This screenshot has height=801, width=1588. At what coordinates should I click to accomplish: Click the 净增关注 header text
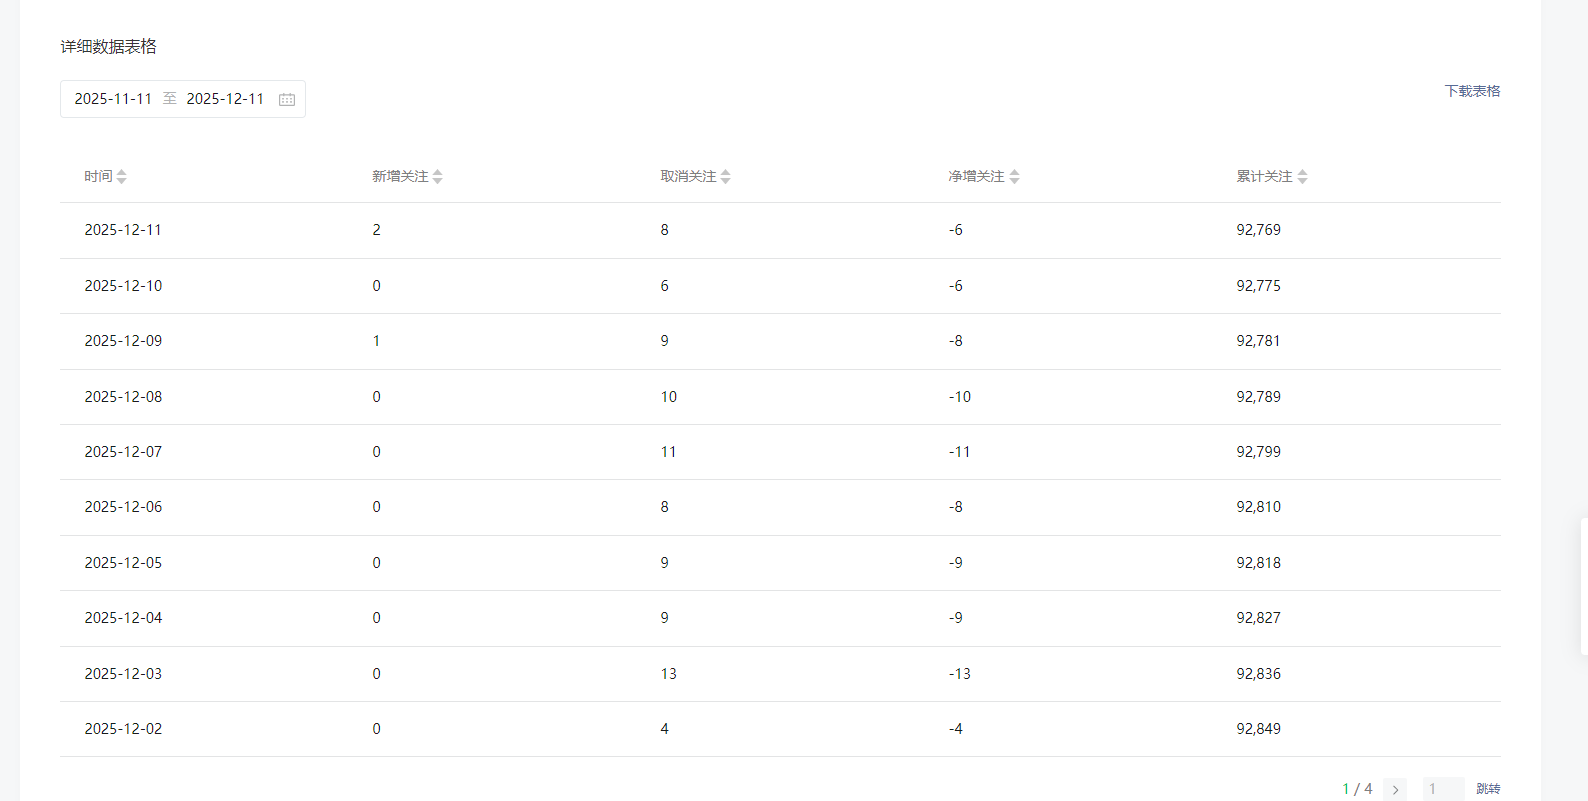(x=976, y=177)
